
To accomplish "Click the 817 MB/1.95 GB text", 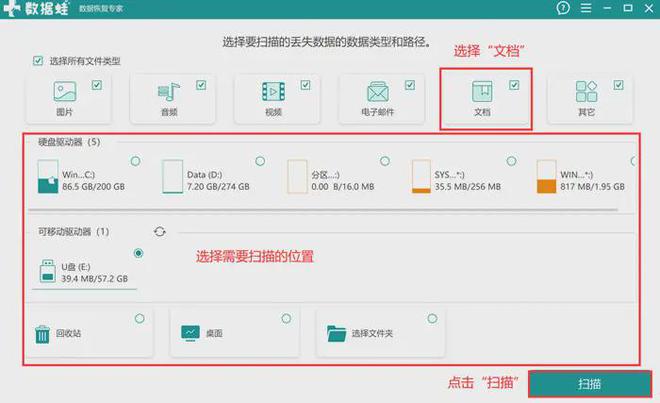I will [592, 187].
